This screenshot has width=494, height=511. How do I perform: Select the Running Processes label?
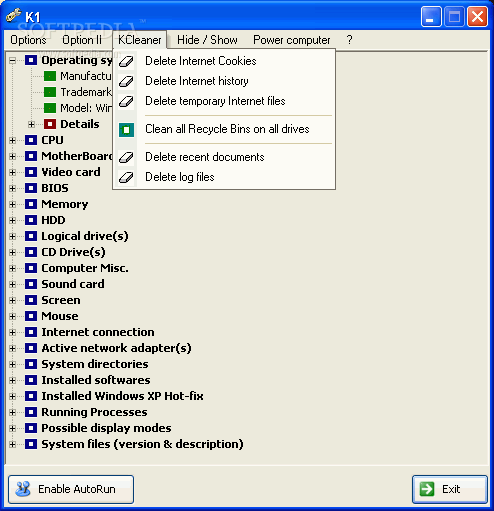(94, 412)
